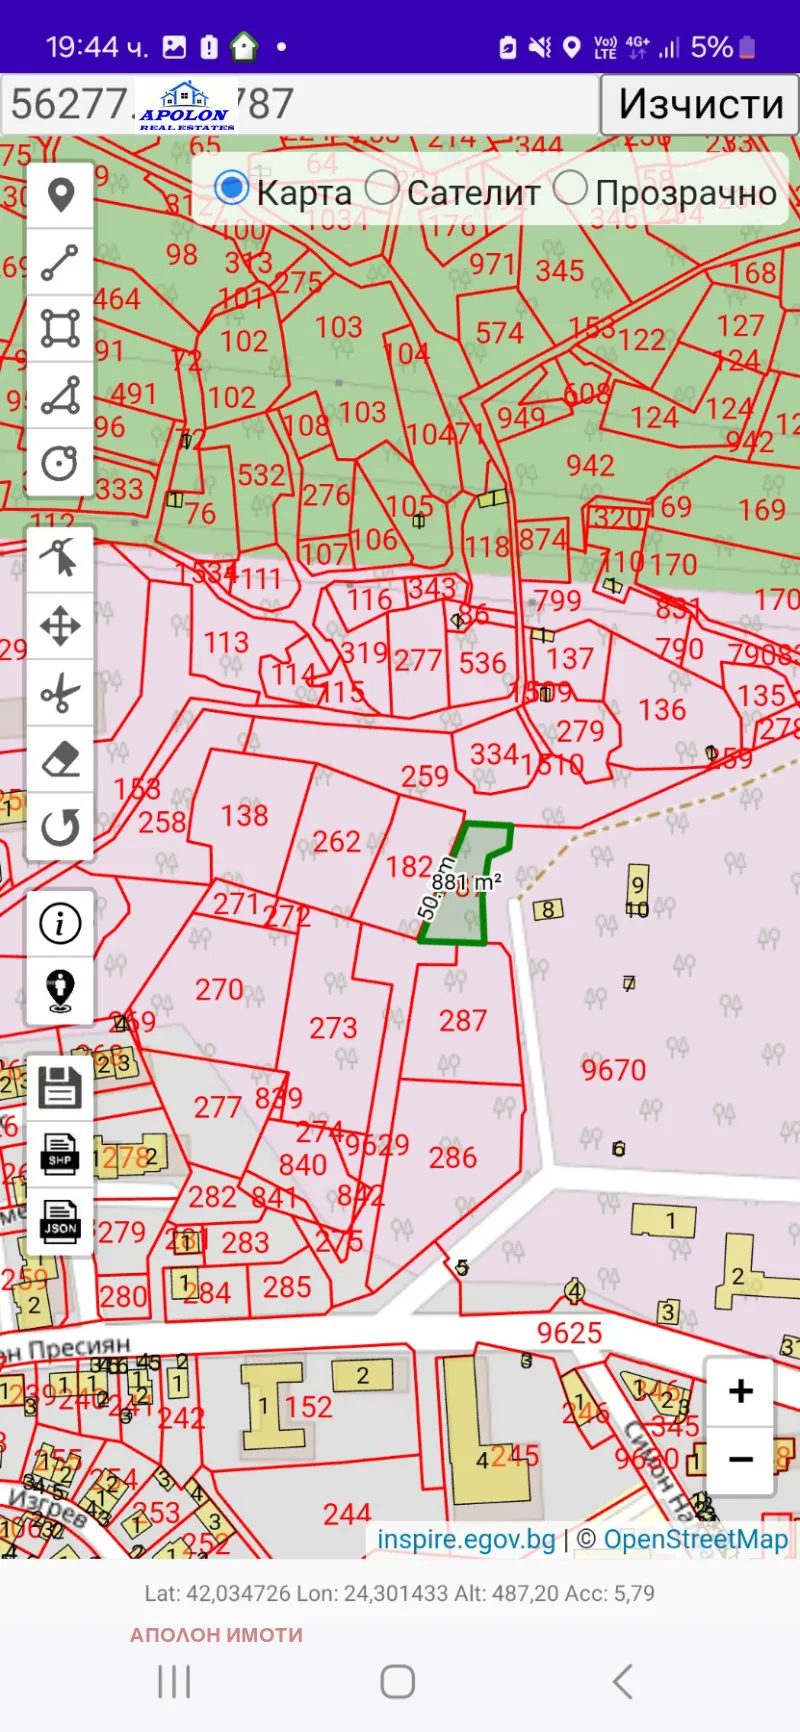Save with the floppy disk icon
Image resolution: width=800 pixels, height=1732 pixels.
coord(60,1087)
